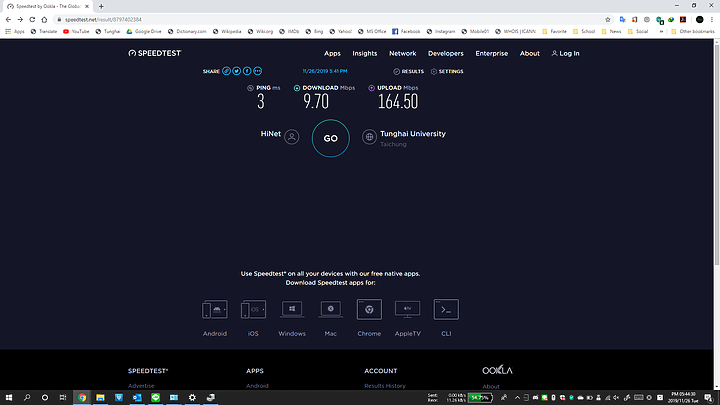
Task: Change server Tunghai University
Action: coord(413,134)
